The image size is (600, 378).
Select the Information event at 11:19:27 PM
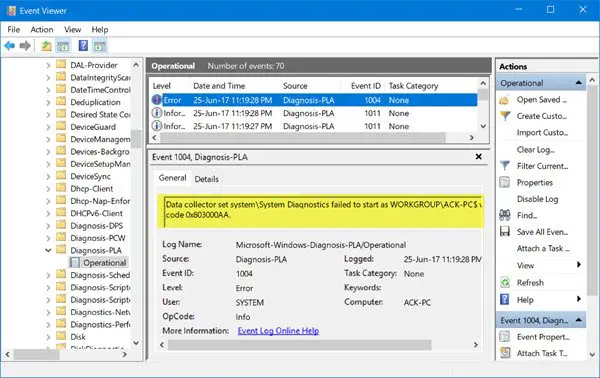(x=314, y=126)
